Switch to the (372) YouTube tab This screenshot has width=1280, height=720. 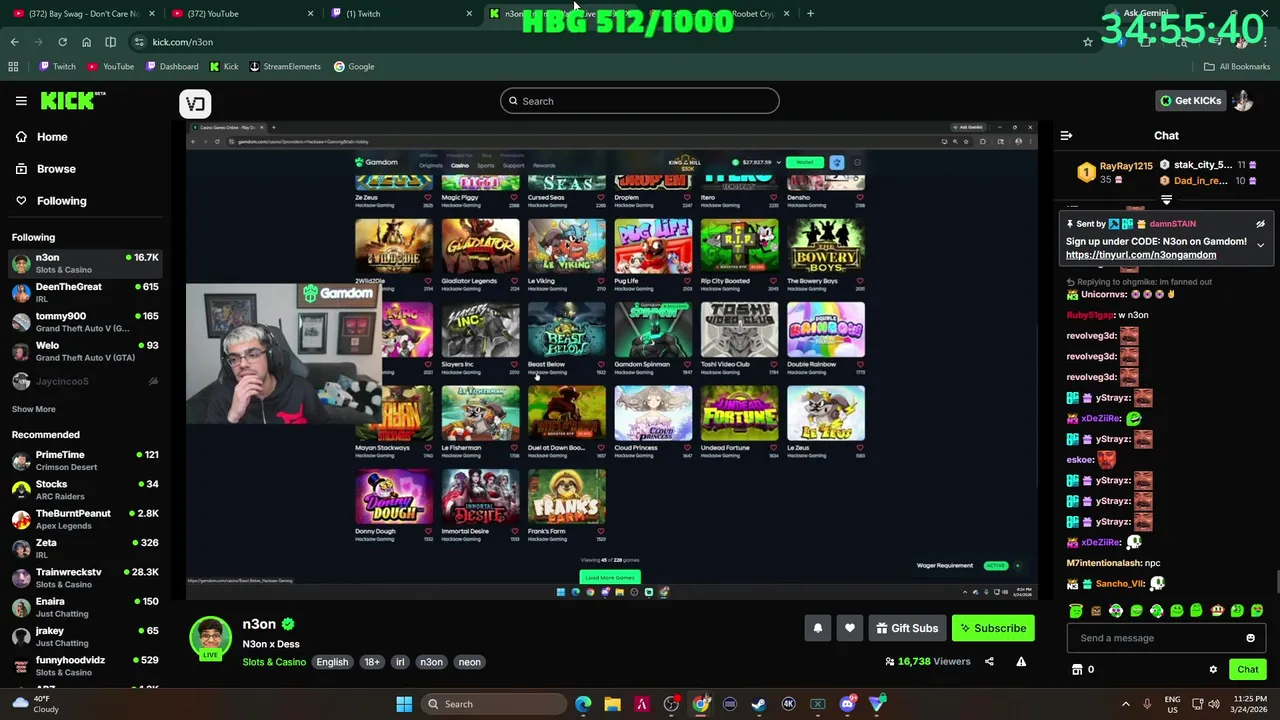pyautogui.click(x=240, y=14)
